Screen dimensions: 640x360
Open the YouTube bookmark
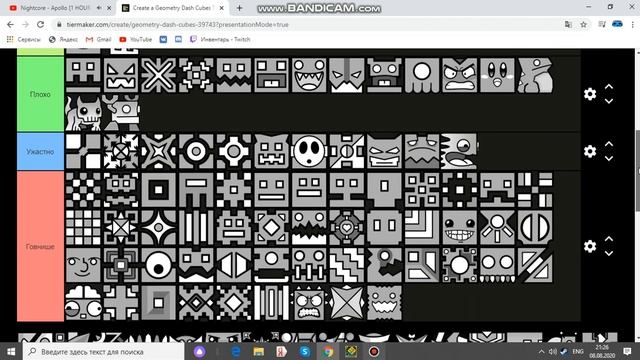pos(136,39)
